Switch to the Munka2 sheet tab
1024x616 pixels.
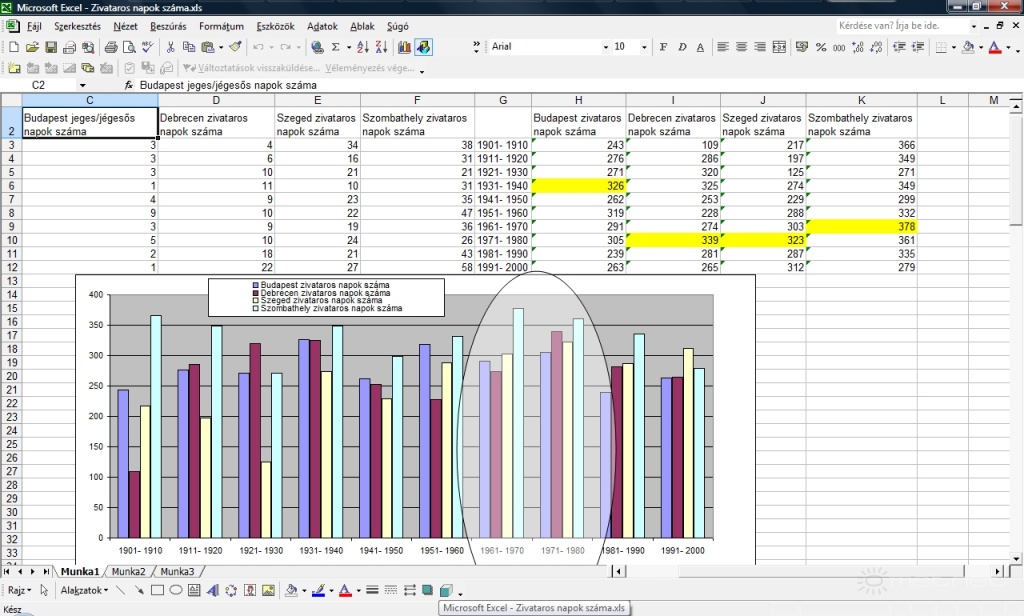point(128,572)
